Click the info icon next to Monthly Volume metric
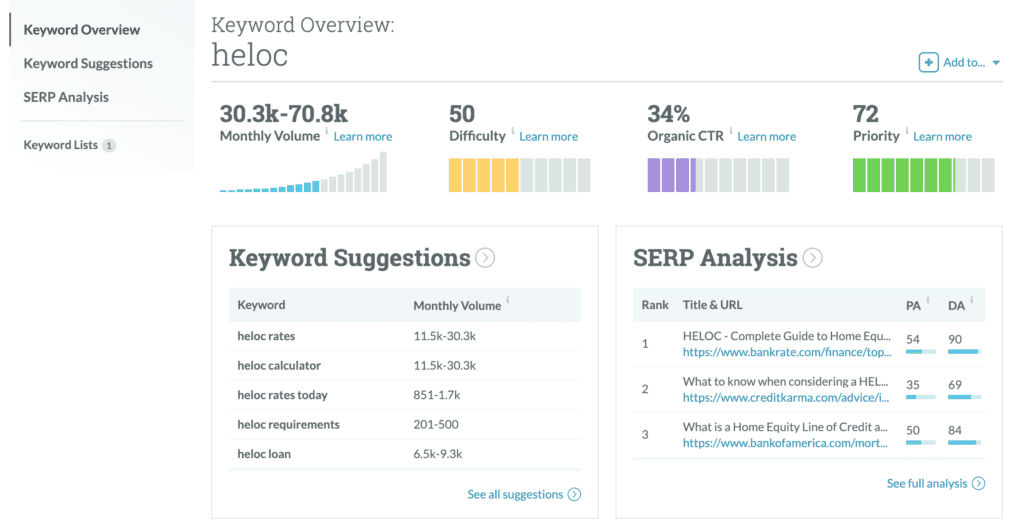Screen dimensions: 1024x528 pyautogui.click(x=327, y=131)
